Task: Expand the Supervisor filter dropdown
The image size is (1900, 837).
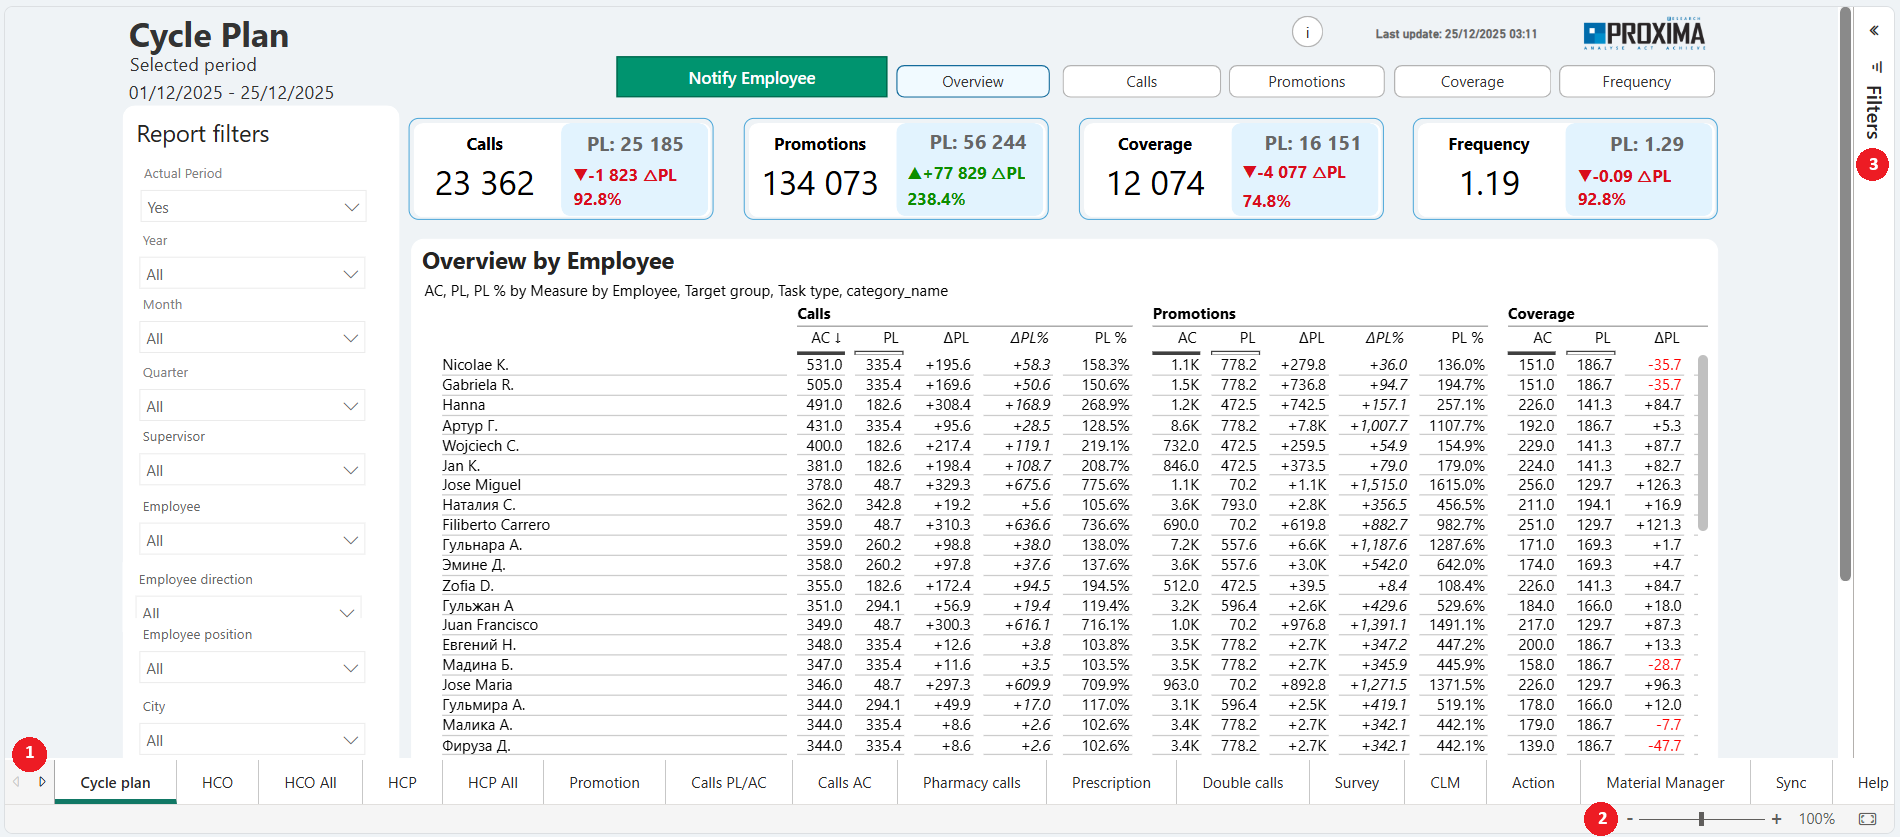Action: [253, 470]
